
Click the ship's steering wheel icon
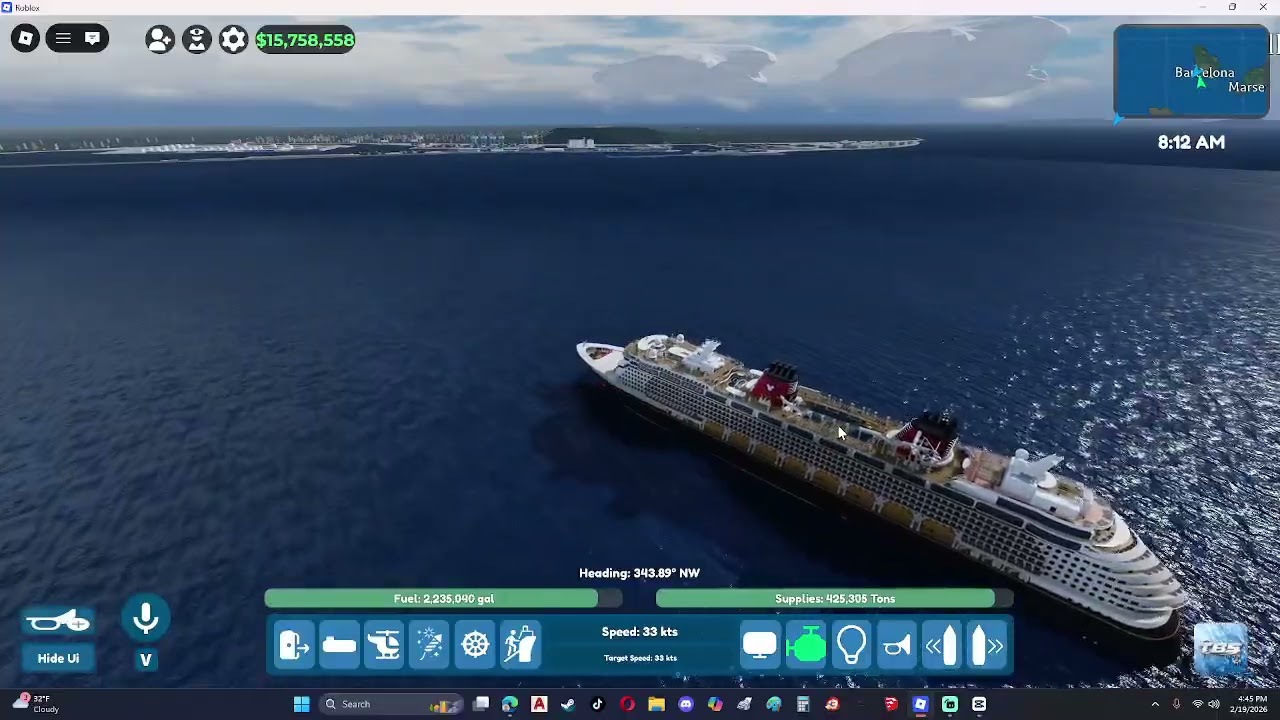tap(475, 645)
